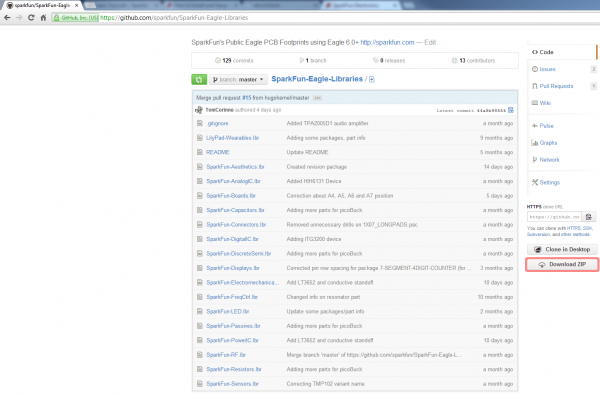Open SparkFun-Displays.lbr file

click(233, 268)
